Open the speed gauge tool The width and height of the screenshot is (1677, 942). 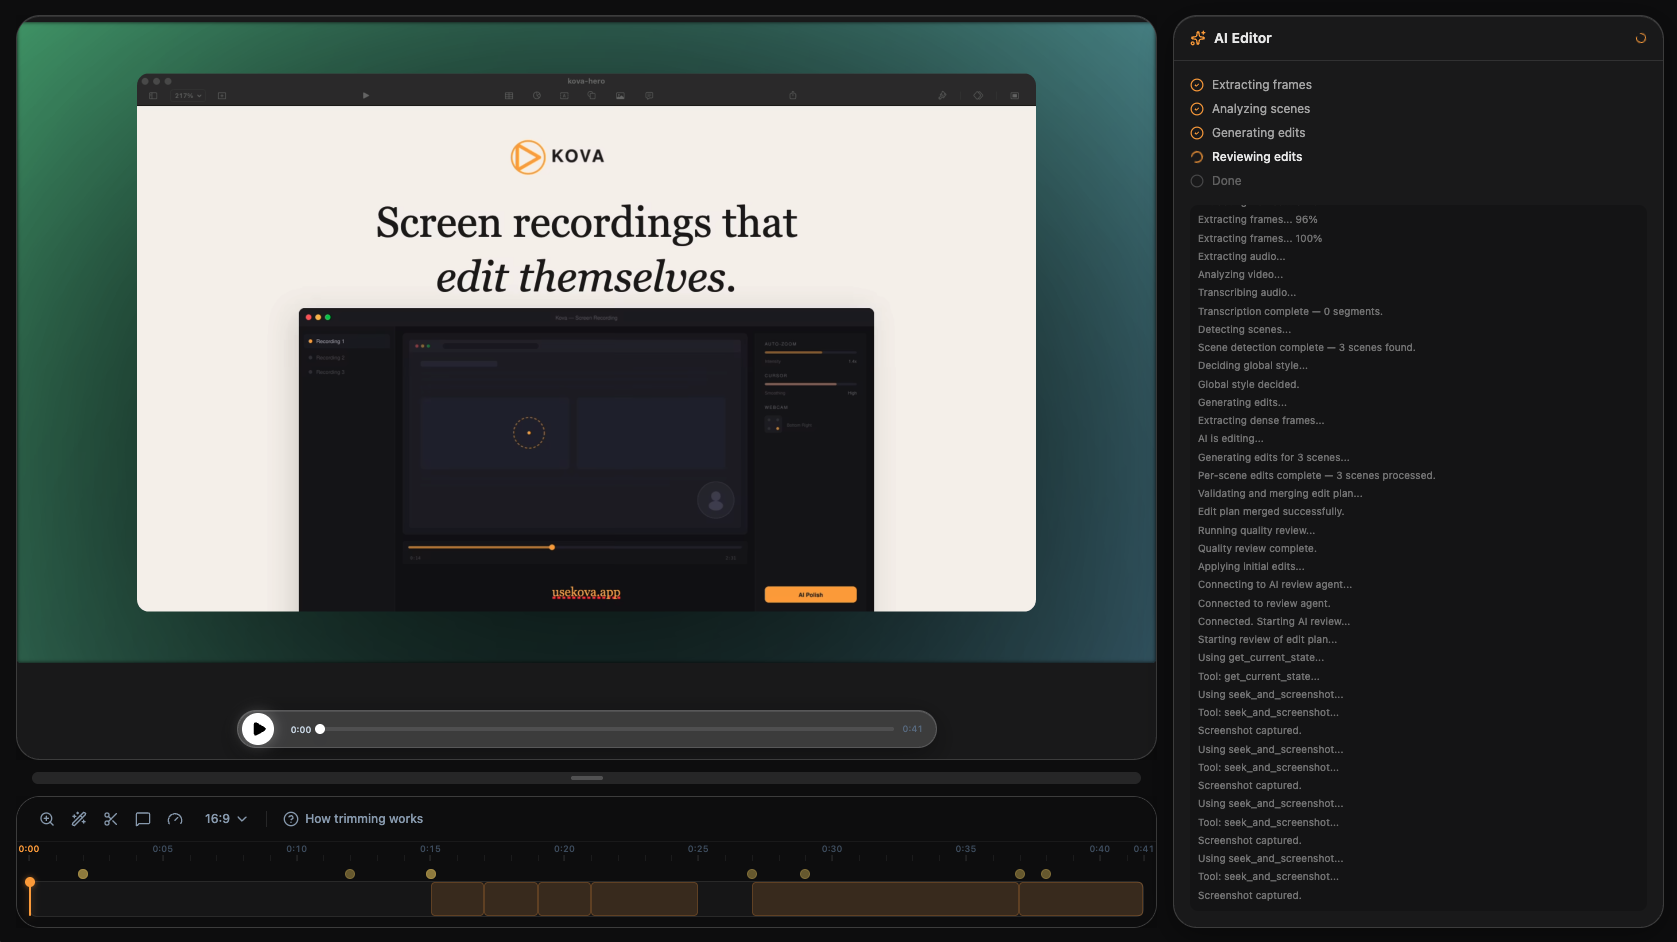(175, 819)
